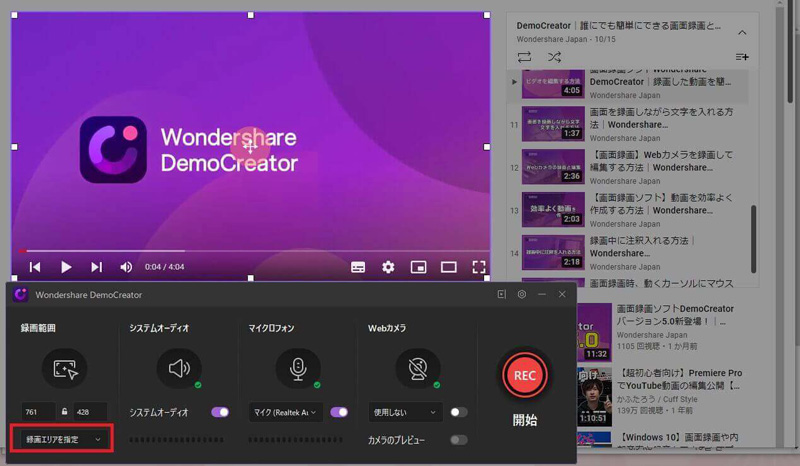800x466 pixels.
Task: Click the right-middle selection handle
Action: coord(487,147)
